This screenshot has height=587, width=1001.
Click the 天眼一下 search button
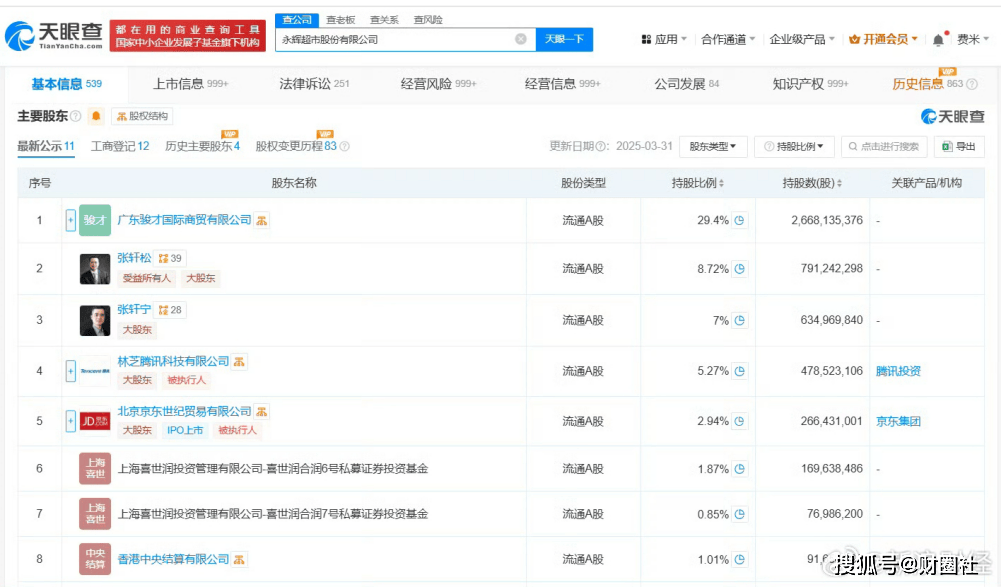coord(564,40)
